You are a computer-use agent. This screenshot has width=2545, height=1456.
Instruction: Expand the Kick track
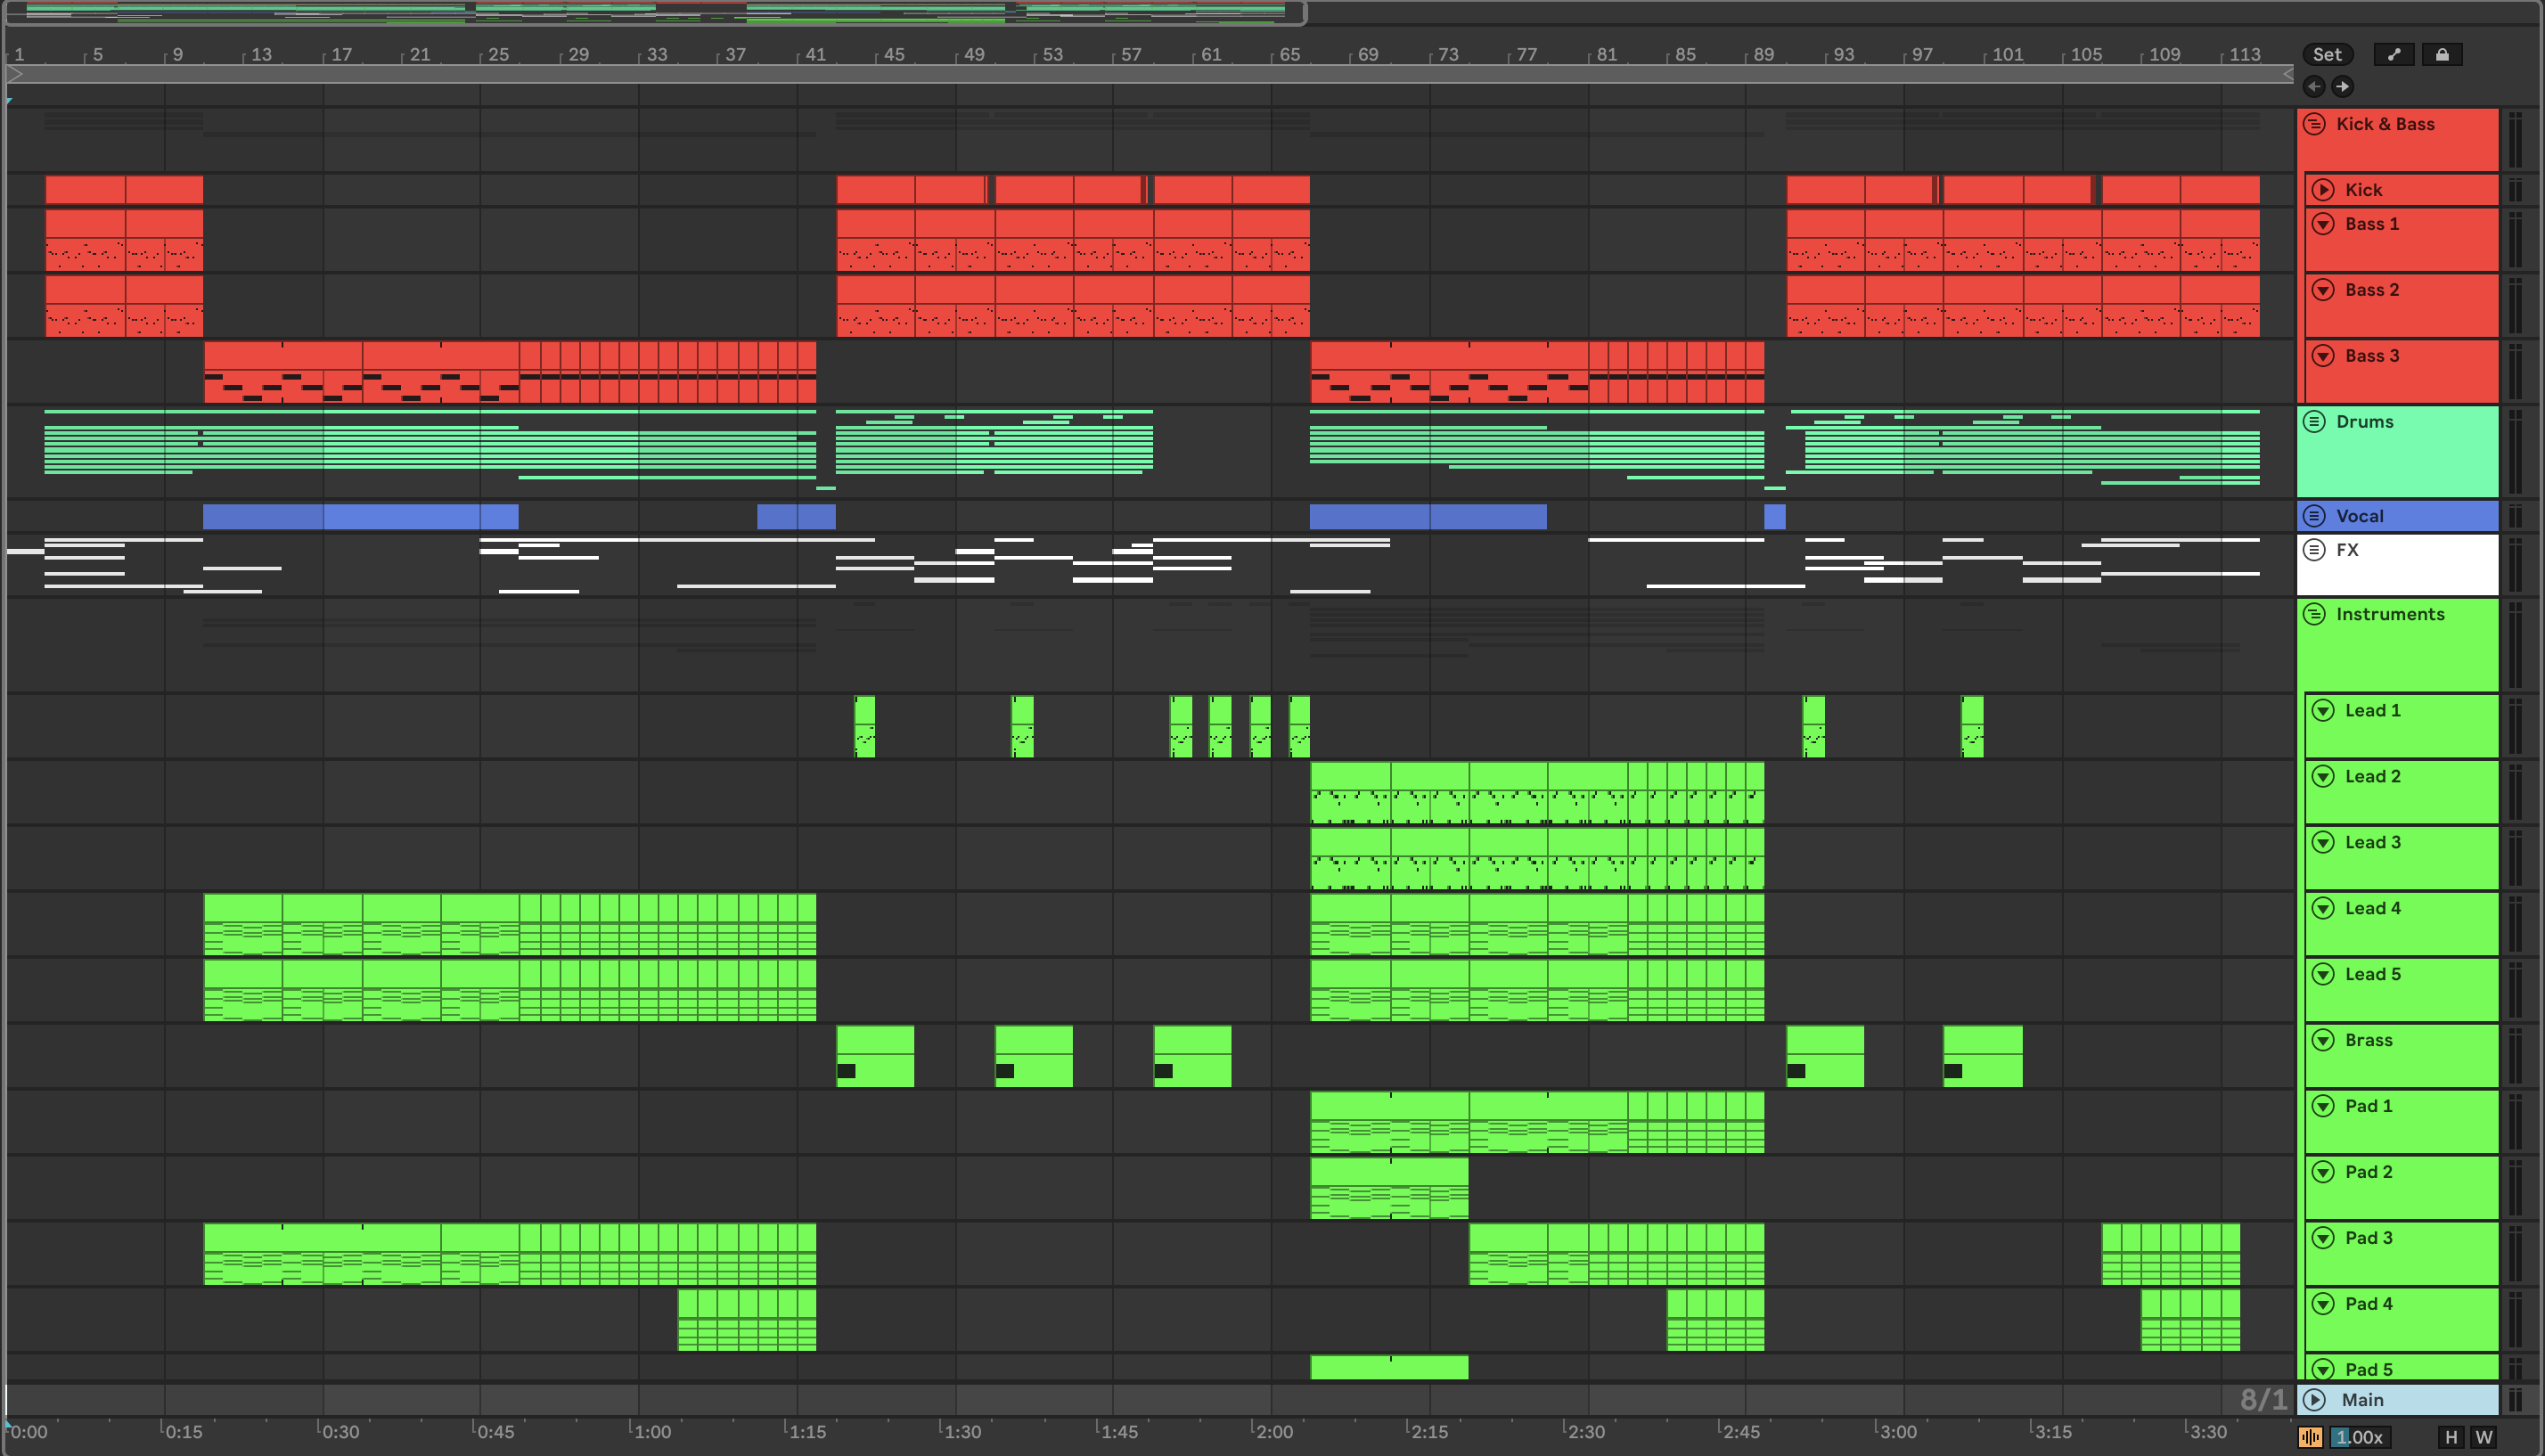click(2324, 190)
